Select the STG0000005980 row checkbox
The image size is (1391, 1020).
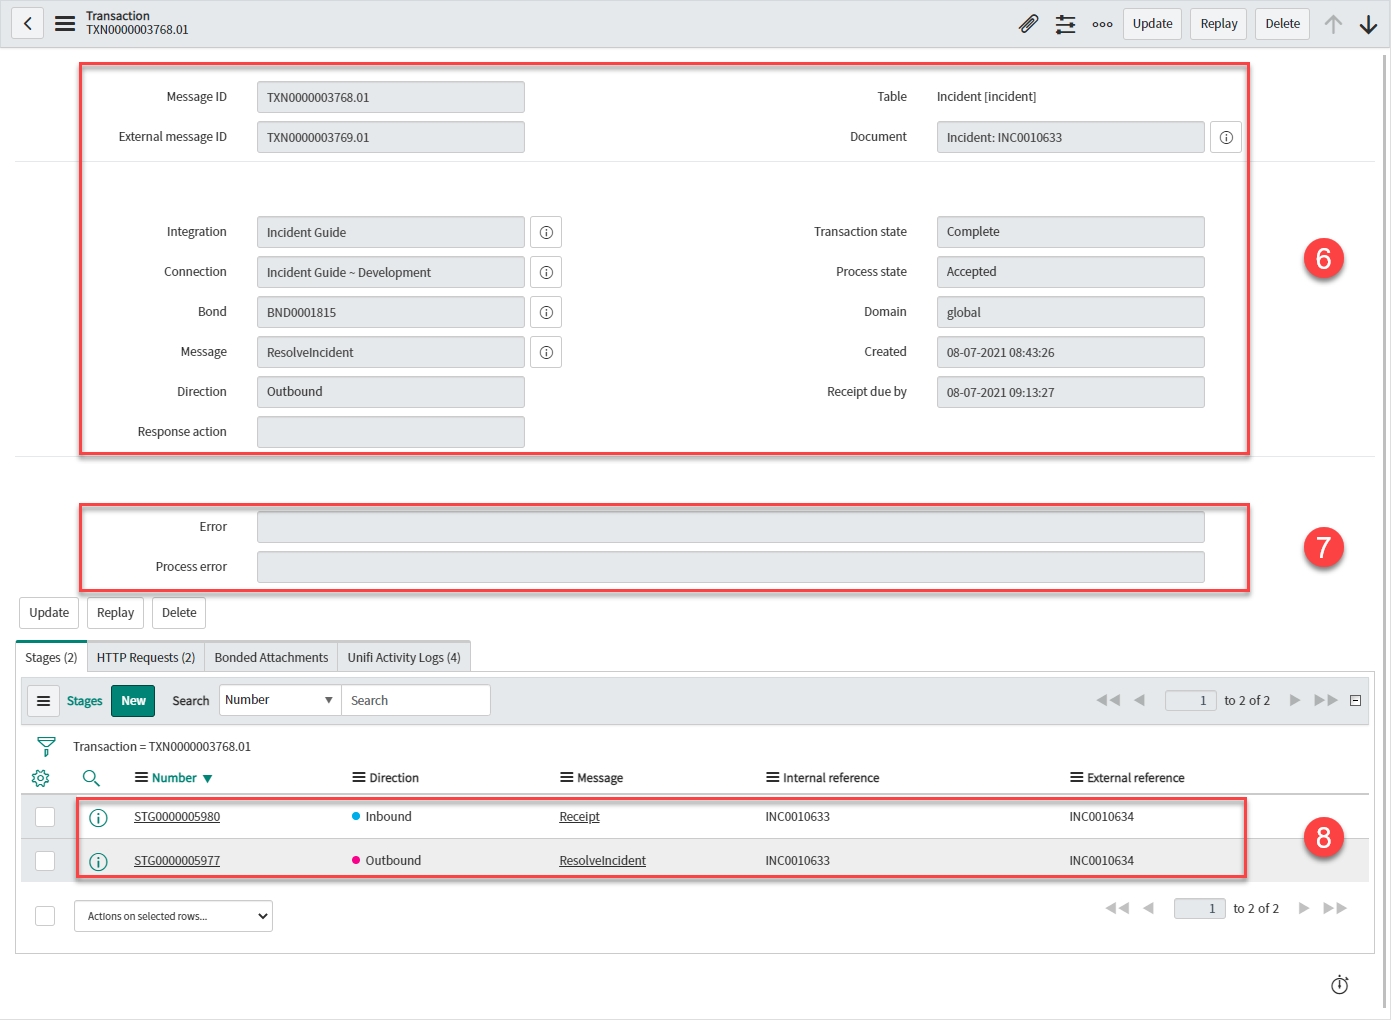45,817
